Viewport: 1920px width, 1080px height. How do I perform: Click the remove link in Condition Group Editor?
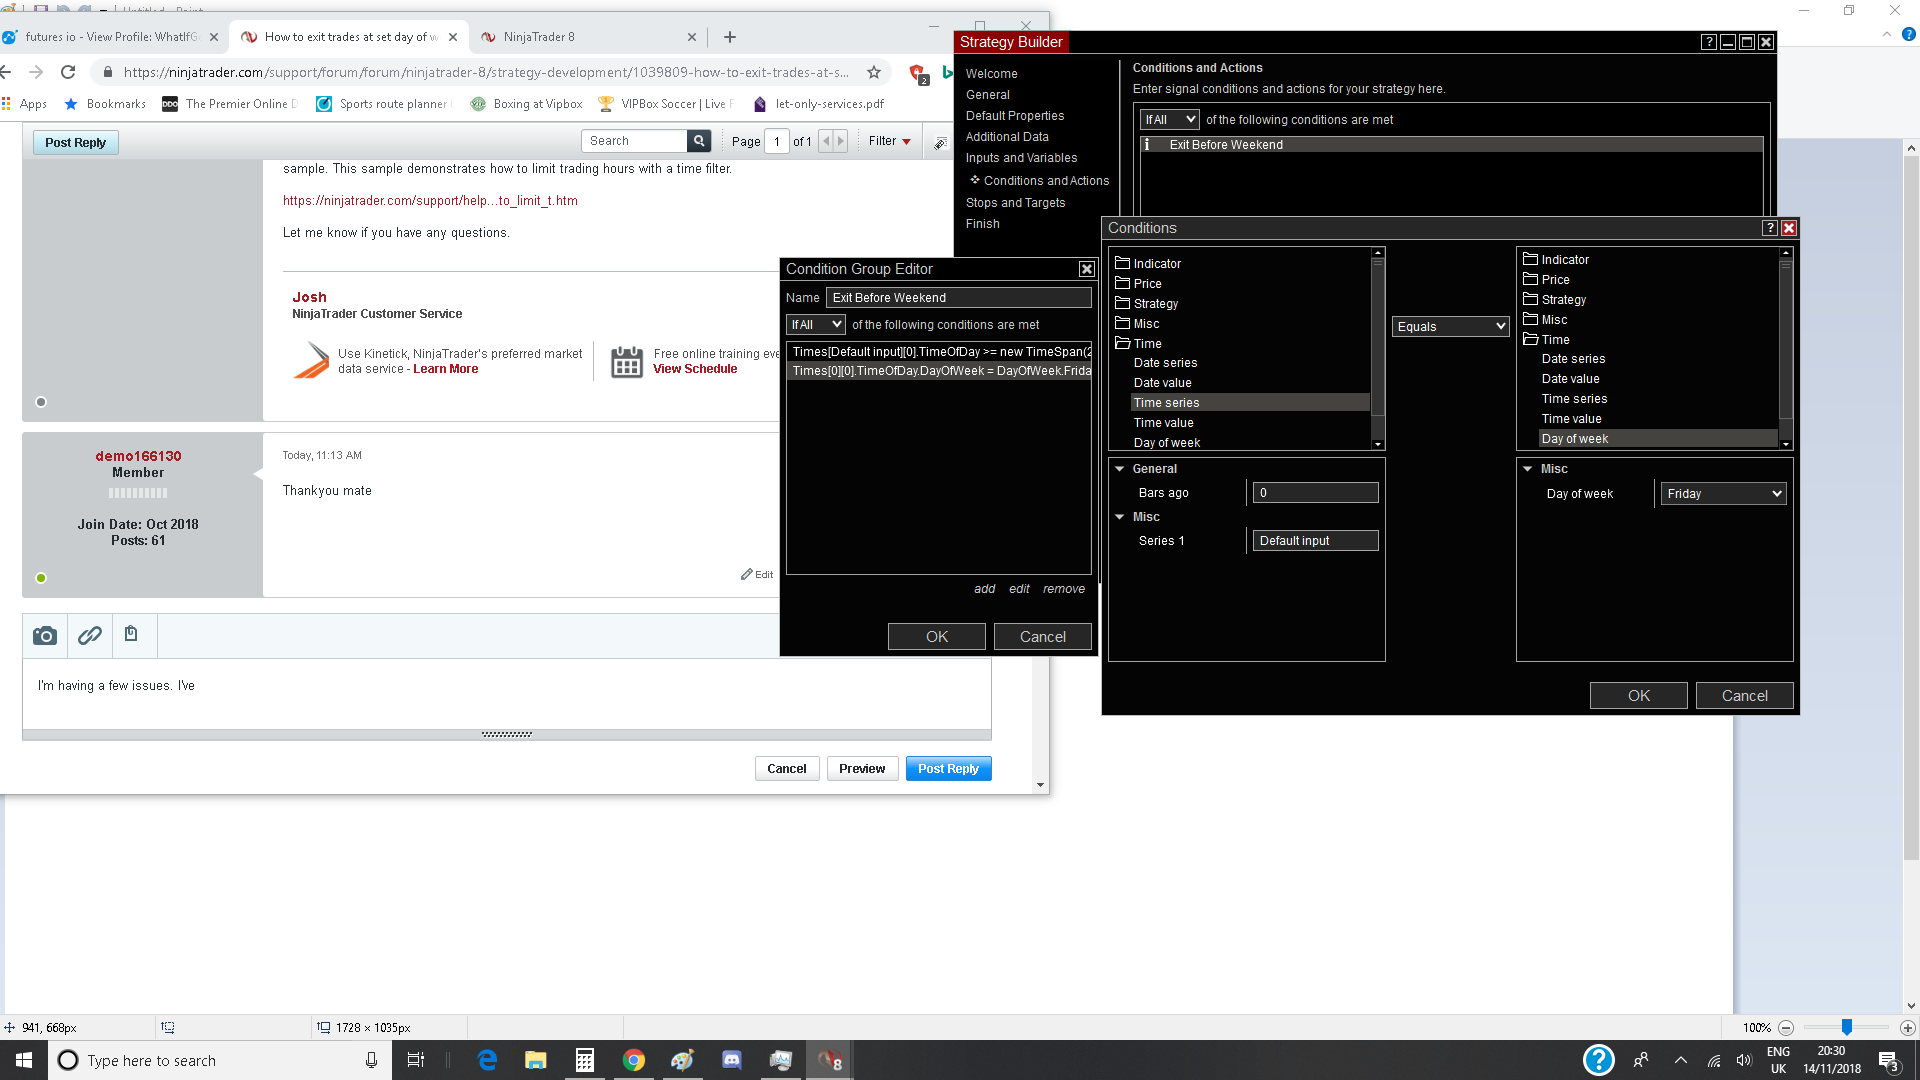pos(1063,589)
